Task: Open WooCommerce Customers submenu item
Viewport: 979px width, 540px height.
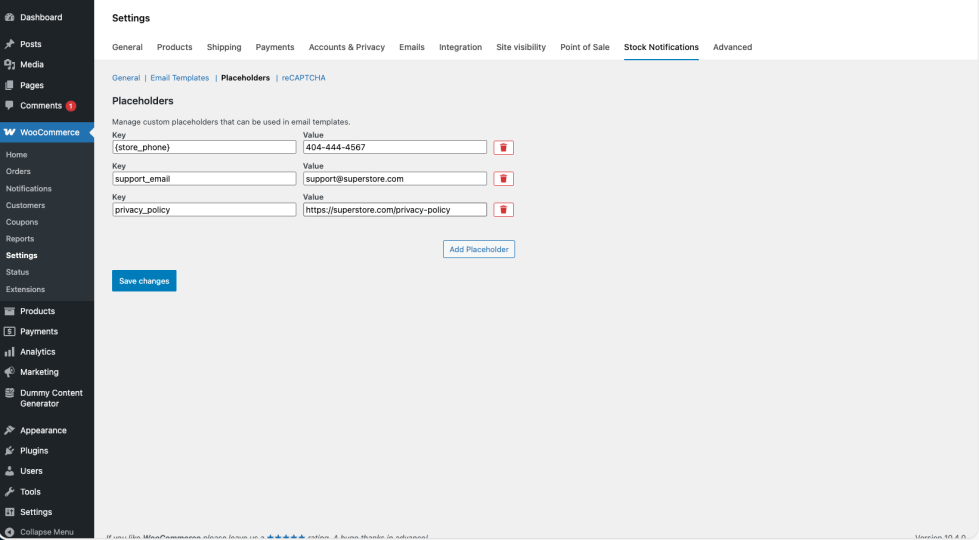Action: 26,205
